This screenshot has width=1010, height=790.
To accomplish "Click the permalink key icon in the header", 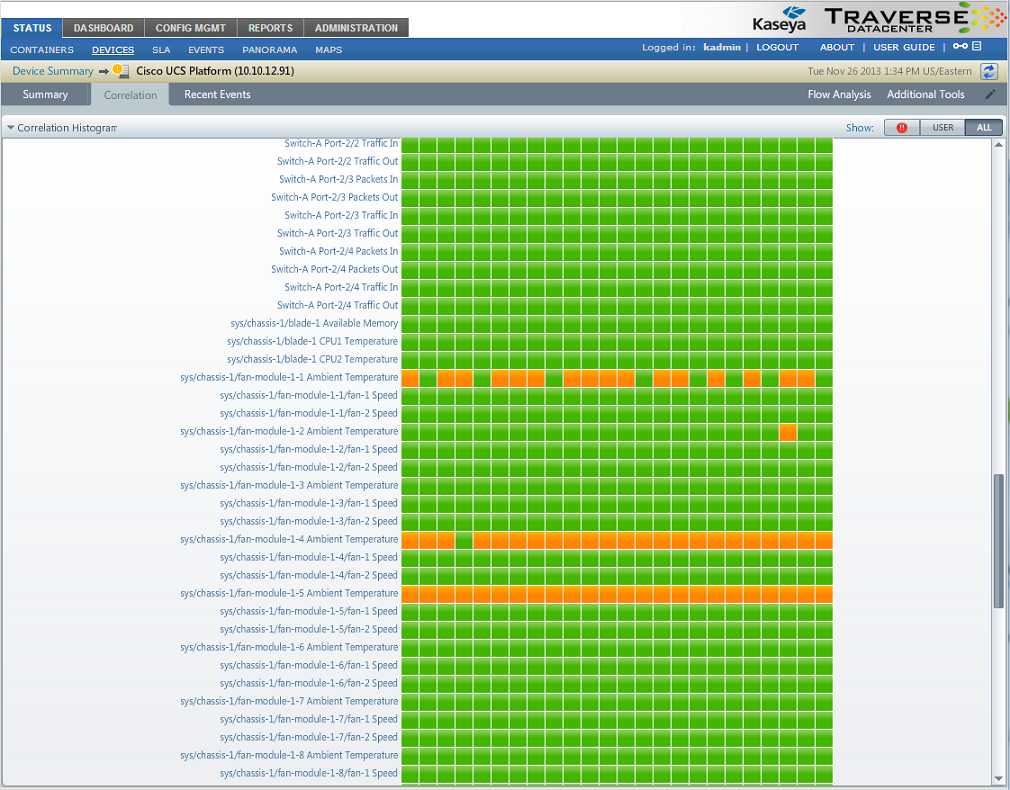I will 960,46.
